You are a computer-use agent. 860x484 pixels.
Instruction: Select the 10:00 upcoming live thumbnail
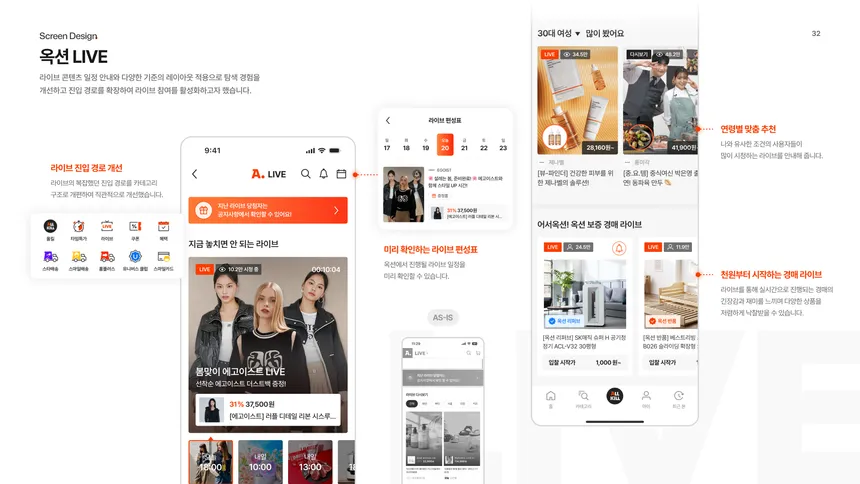[261, 462]
